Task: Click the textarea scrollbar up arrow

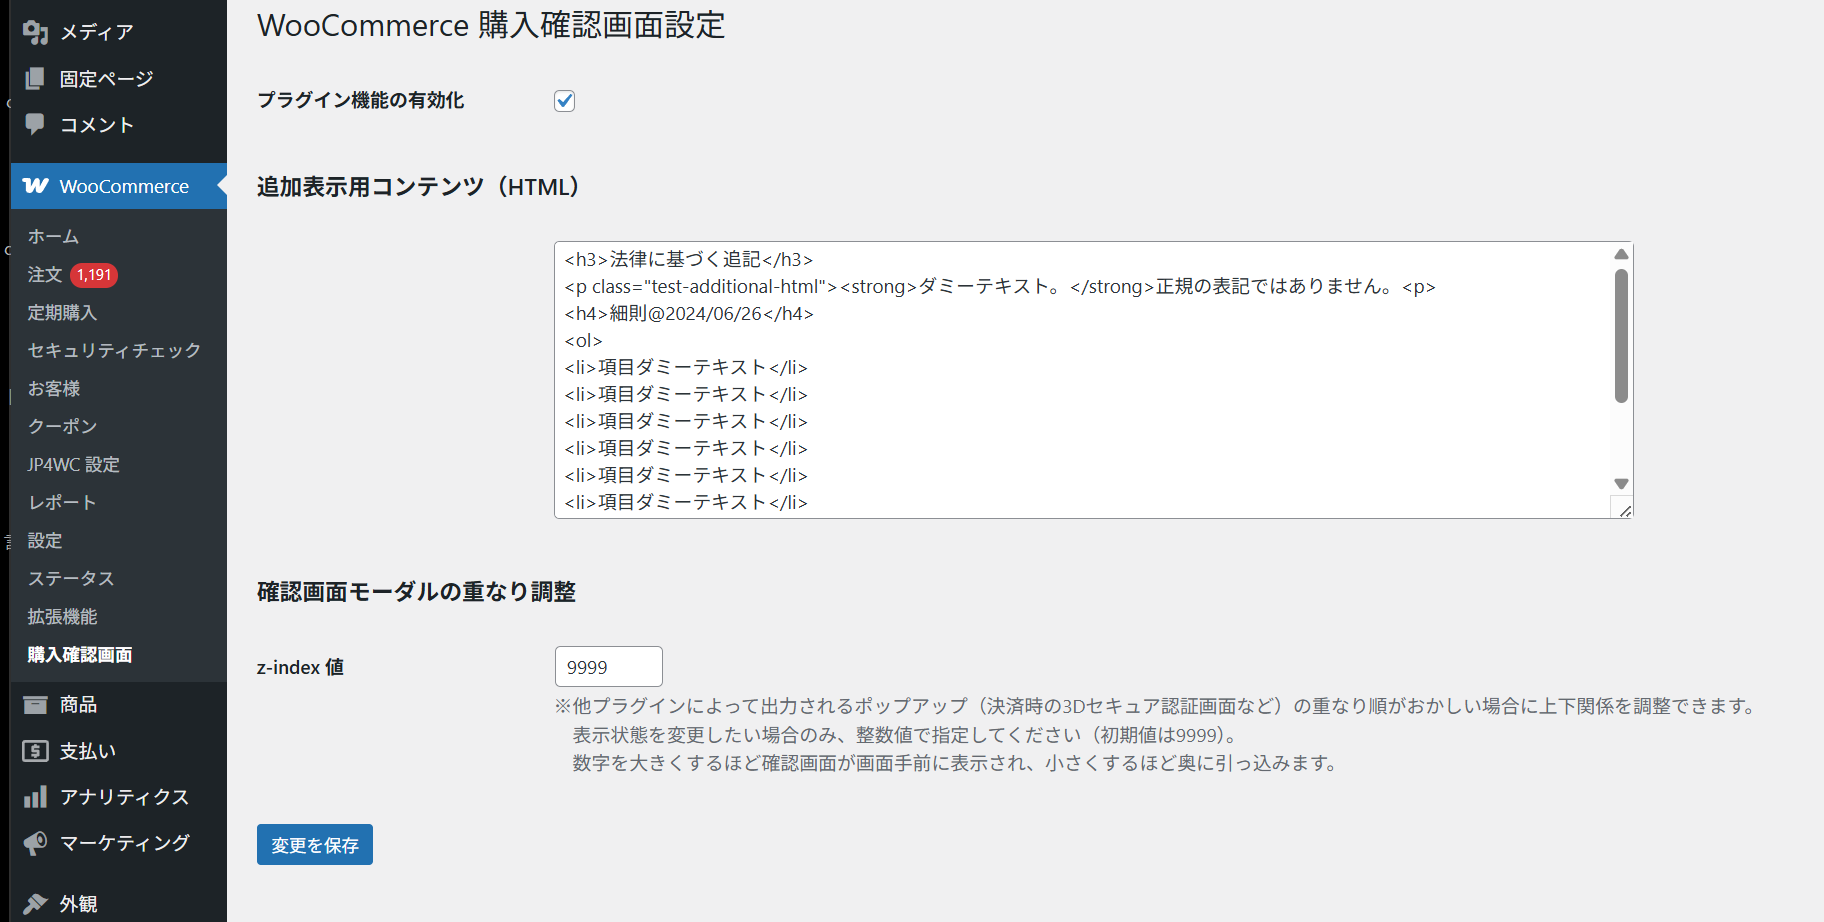Action: tap(1621, 254)
